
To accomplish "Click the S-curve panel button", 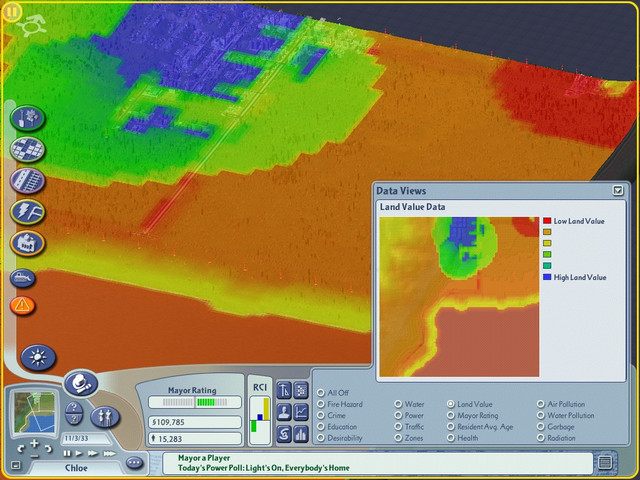I will (x=284, y=434).
